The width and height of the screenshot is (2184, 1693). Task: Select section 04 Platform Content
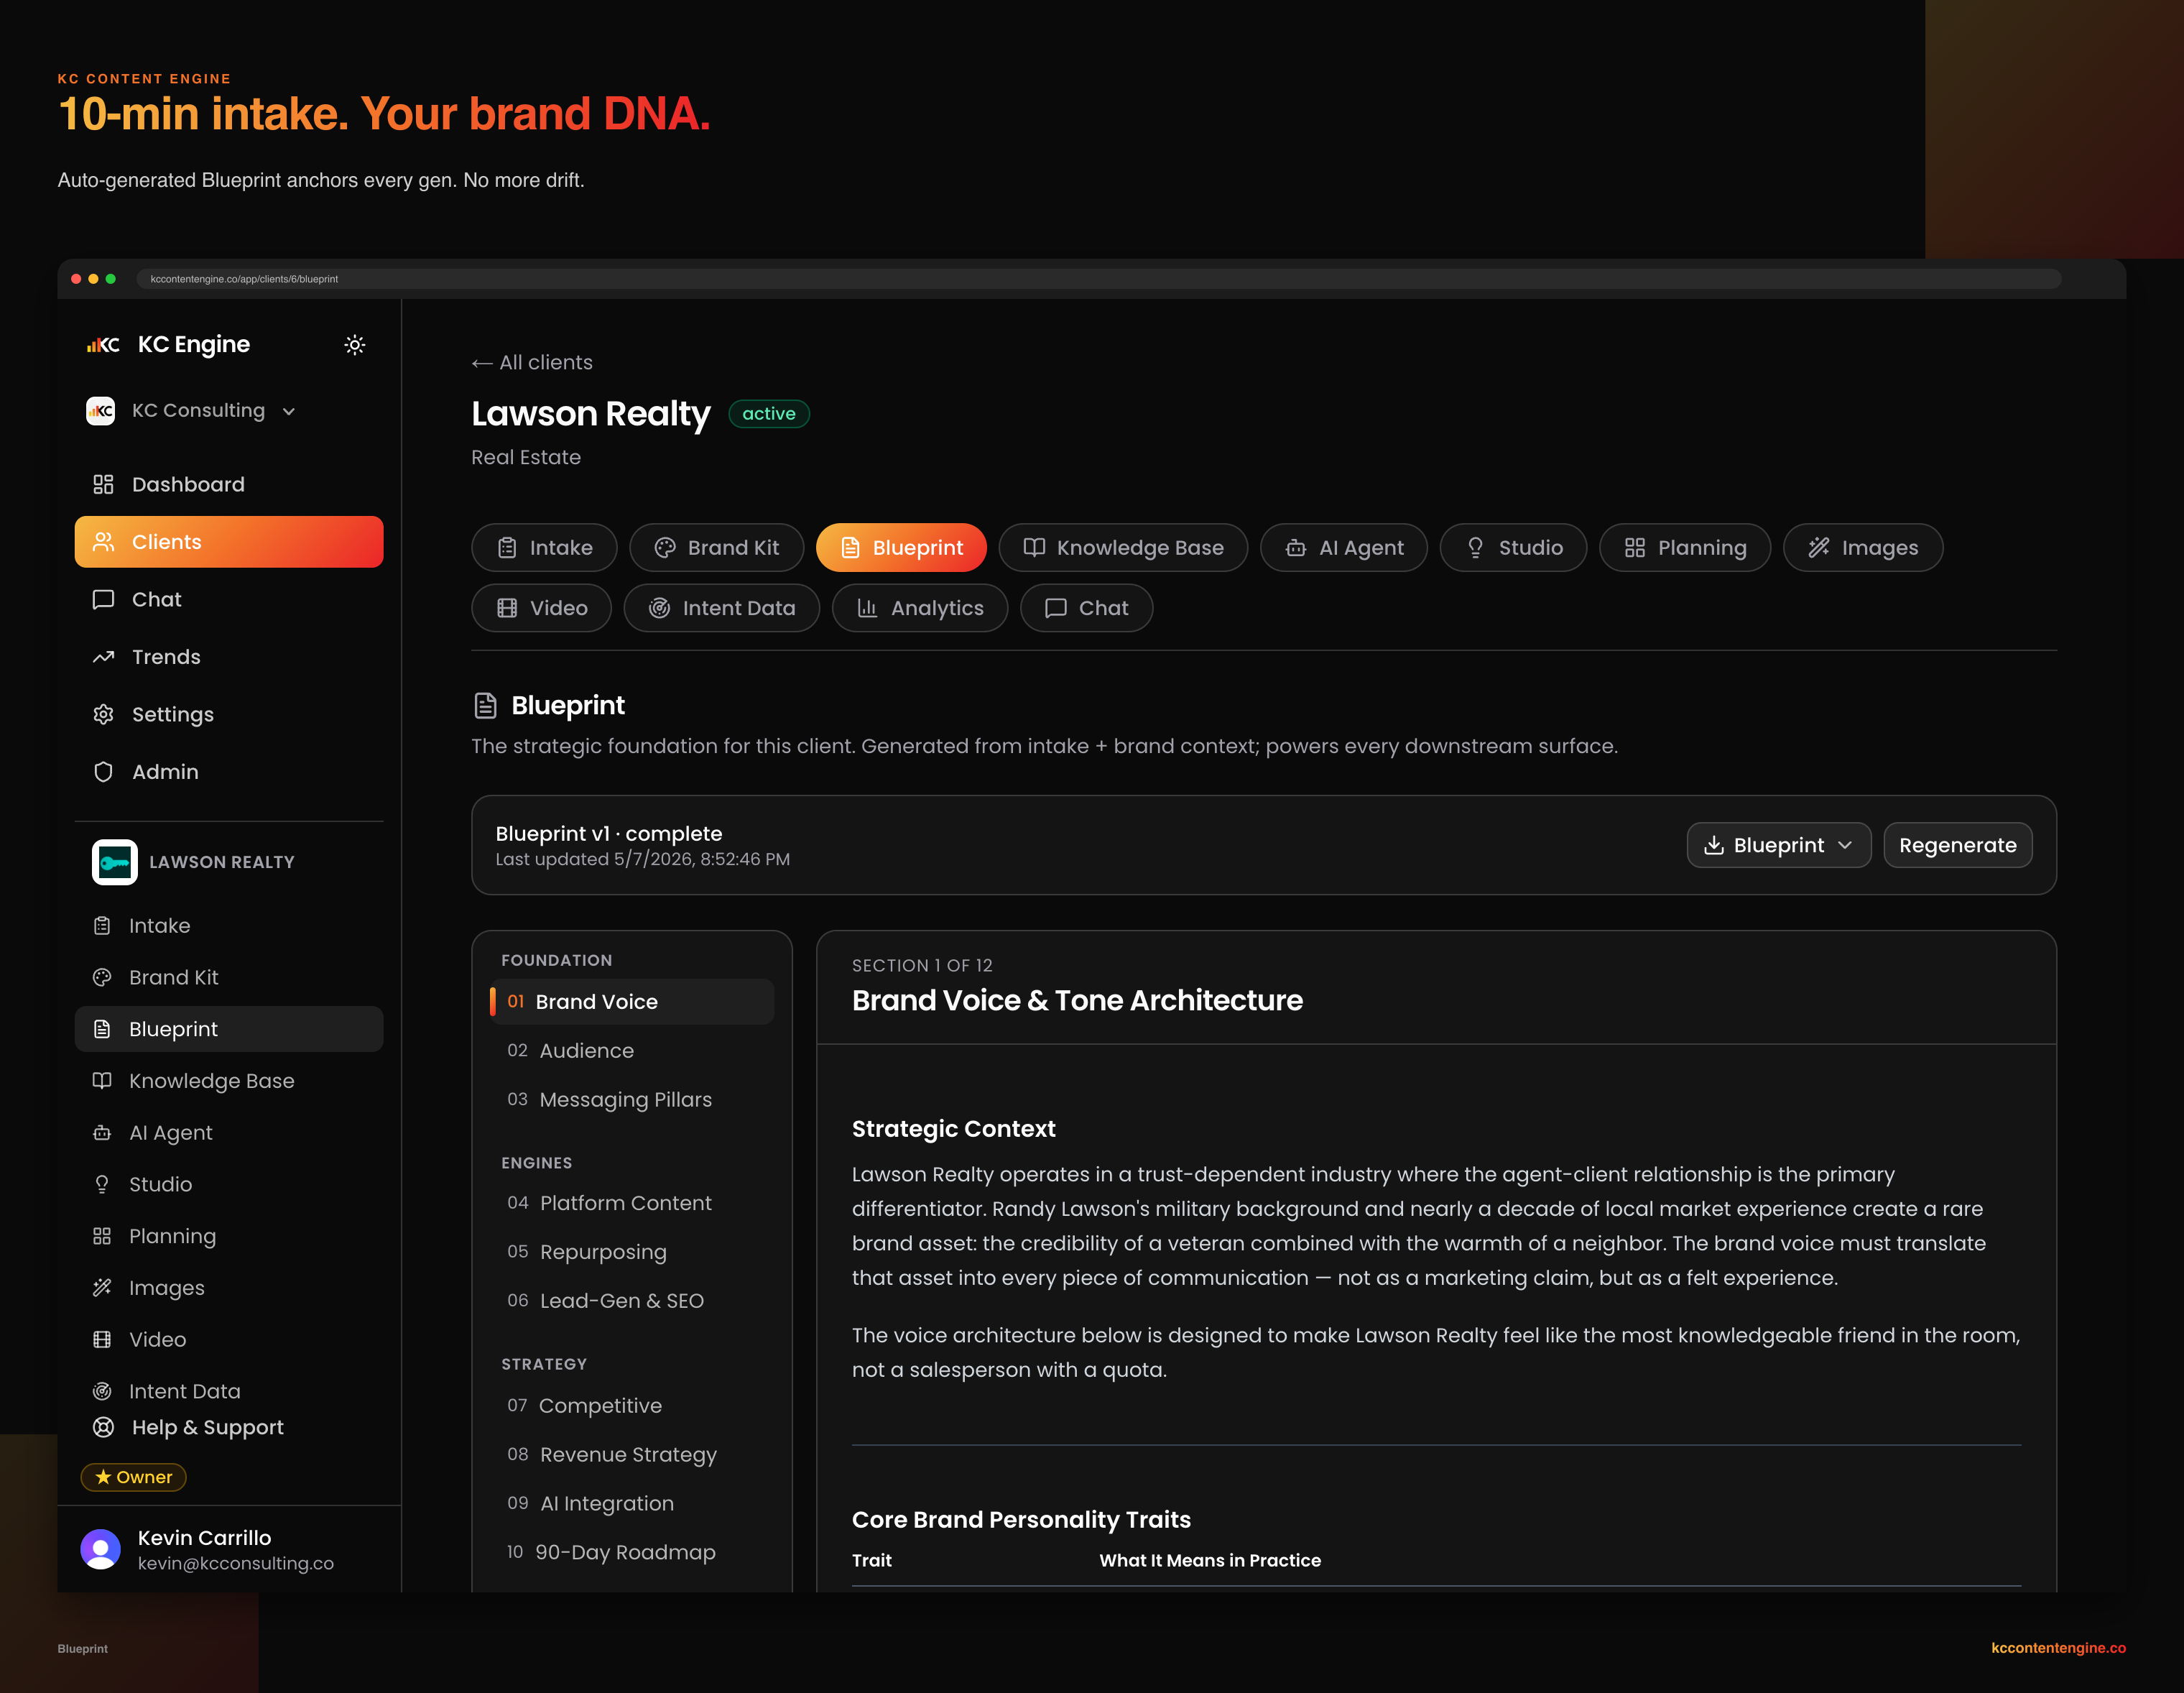631,1204
